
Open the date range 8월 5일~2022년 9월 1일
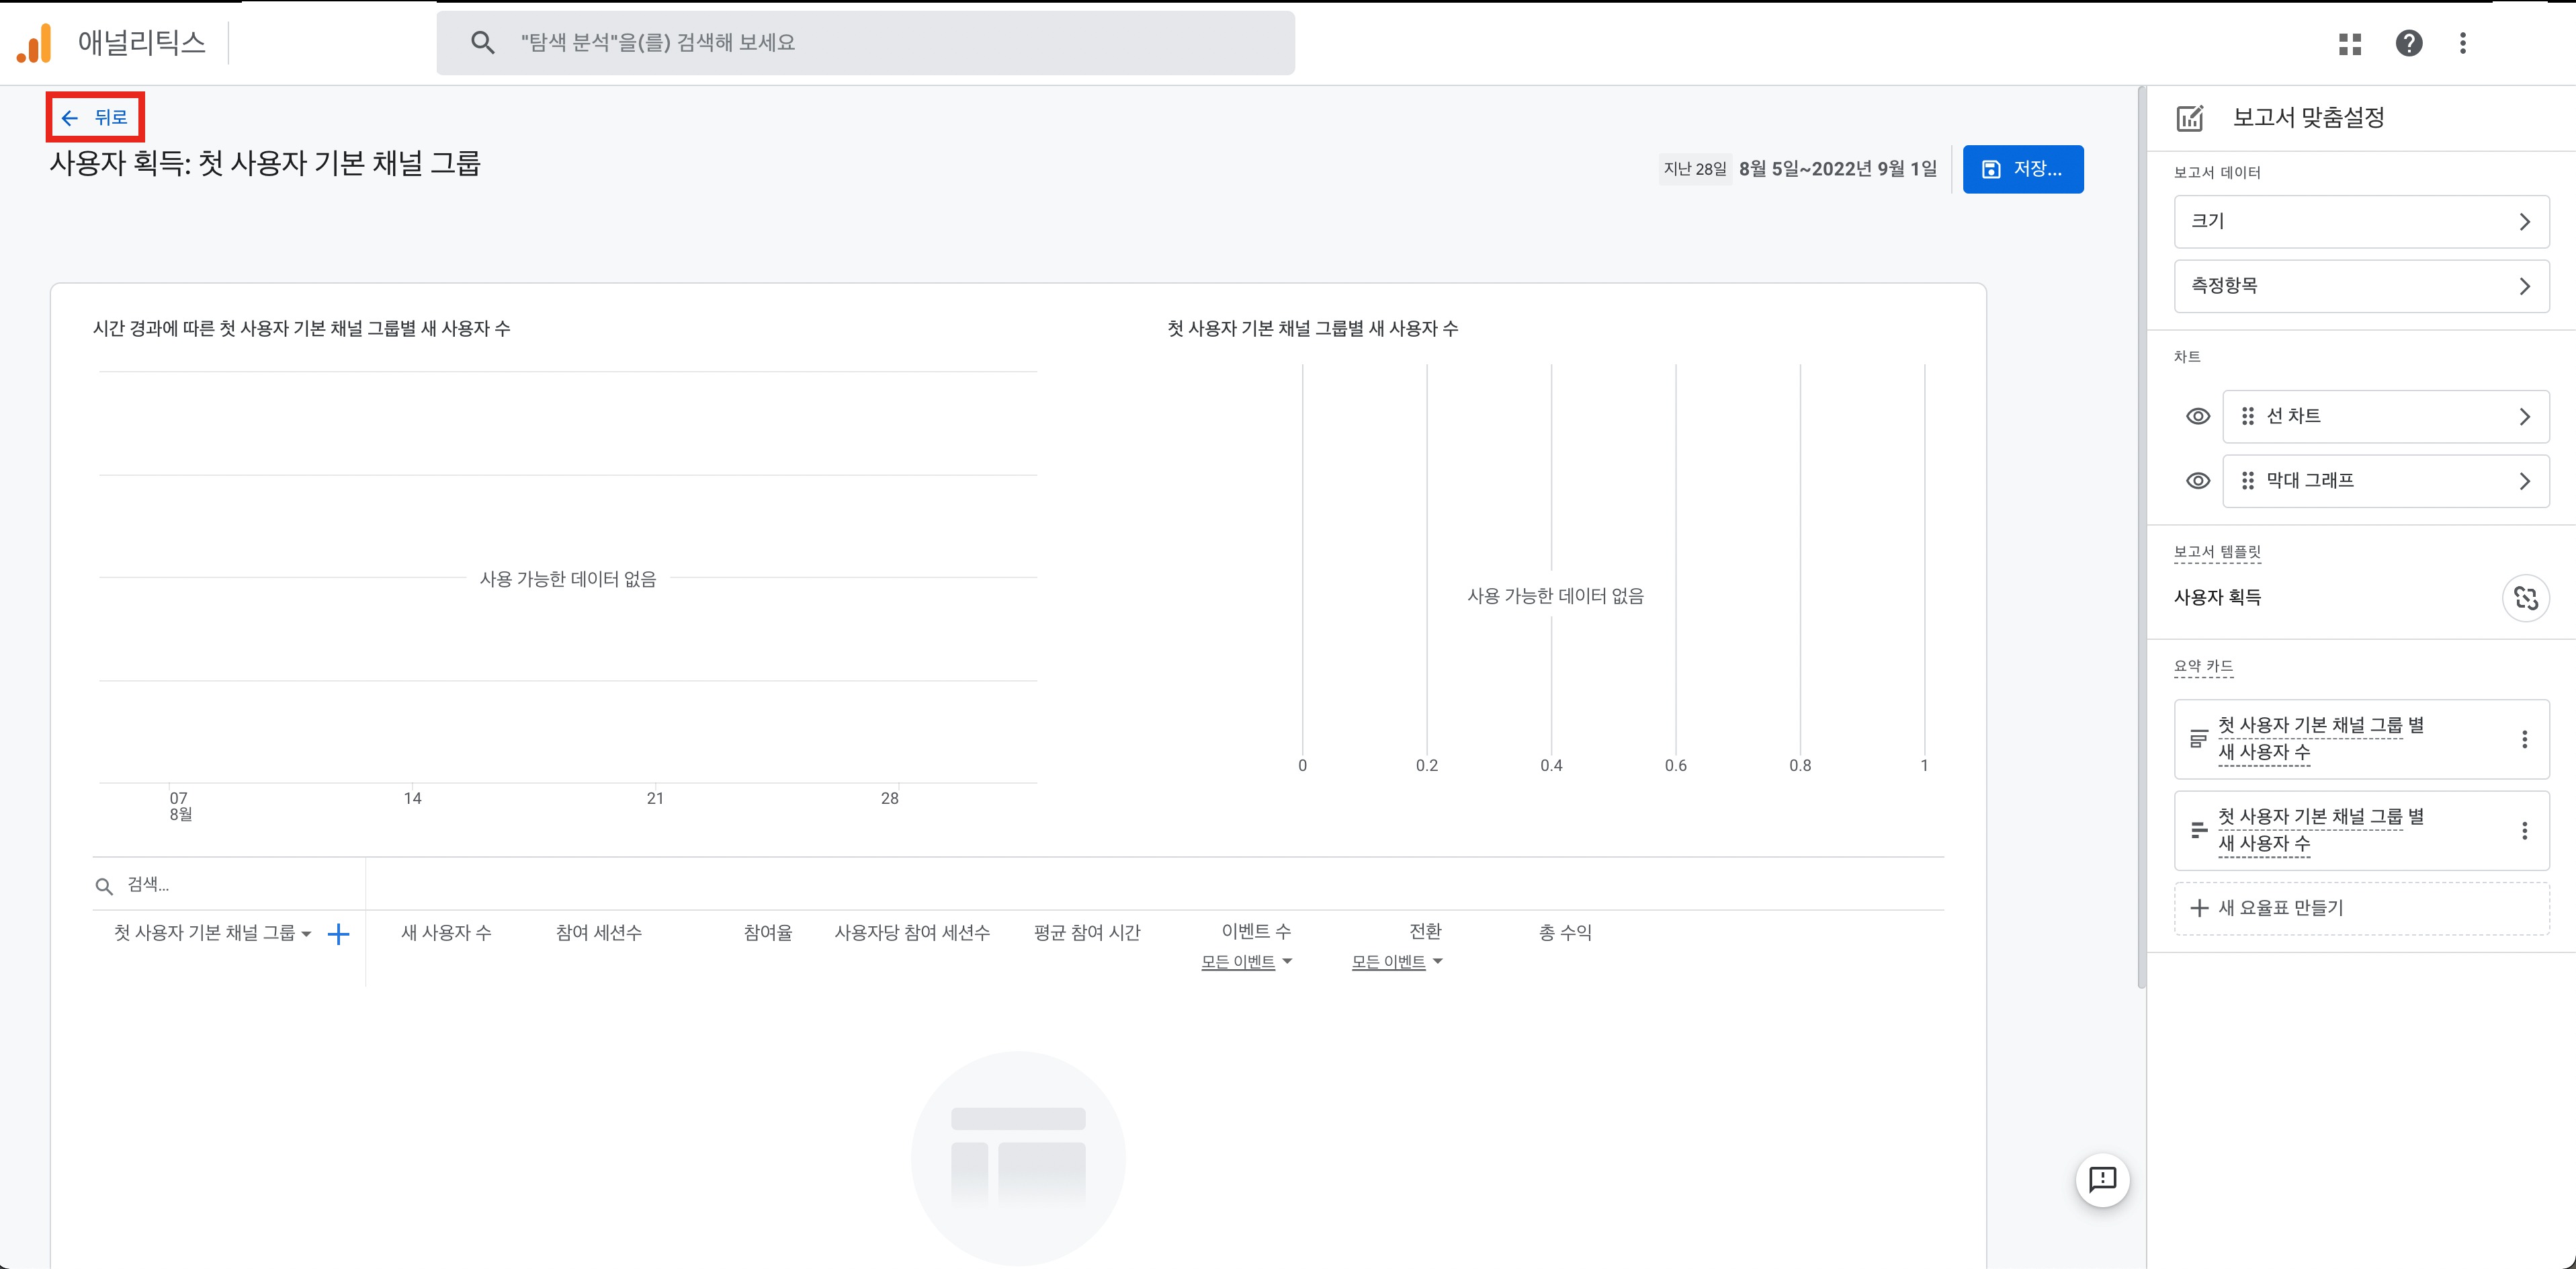pos(1838,169)
